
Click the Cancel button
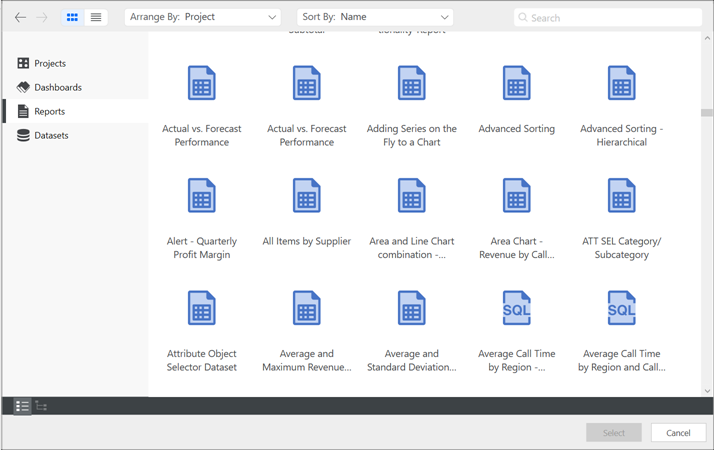tap(678, 432)
